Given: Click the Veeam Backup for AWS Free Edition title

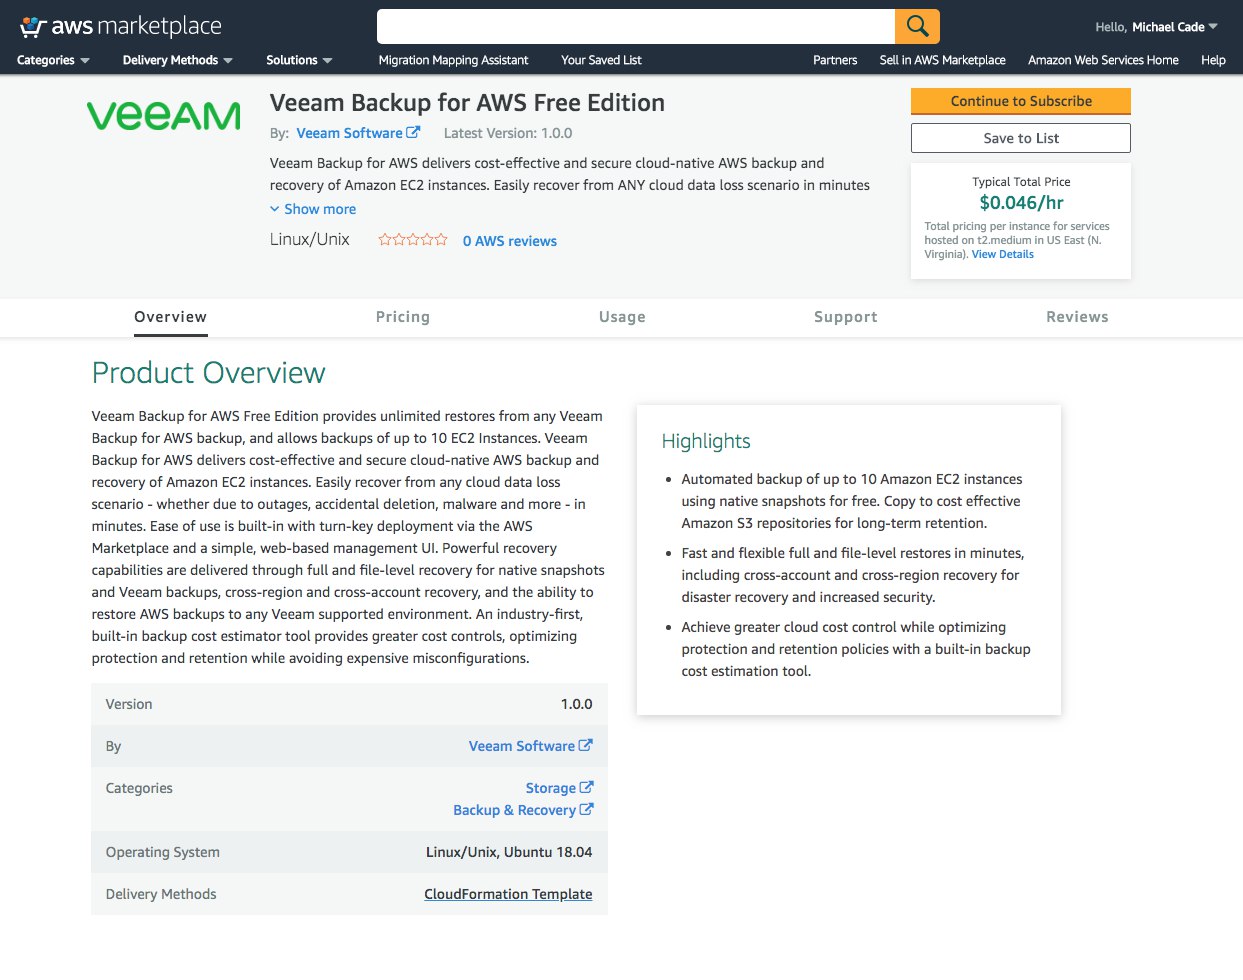Looking at the screenshot, I should pos(467,103).
